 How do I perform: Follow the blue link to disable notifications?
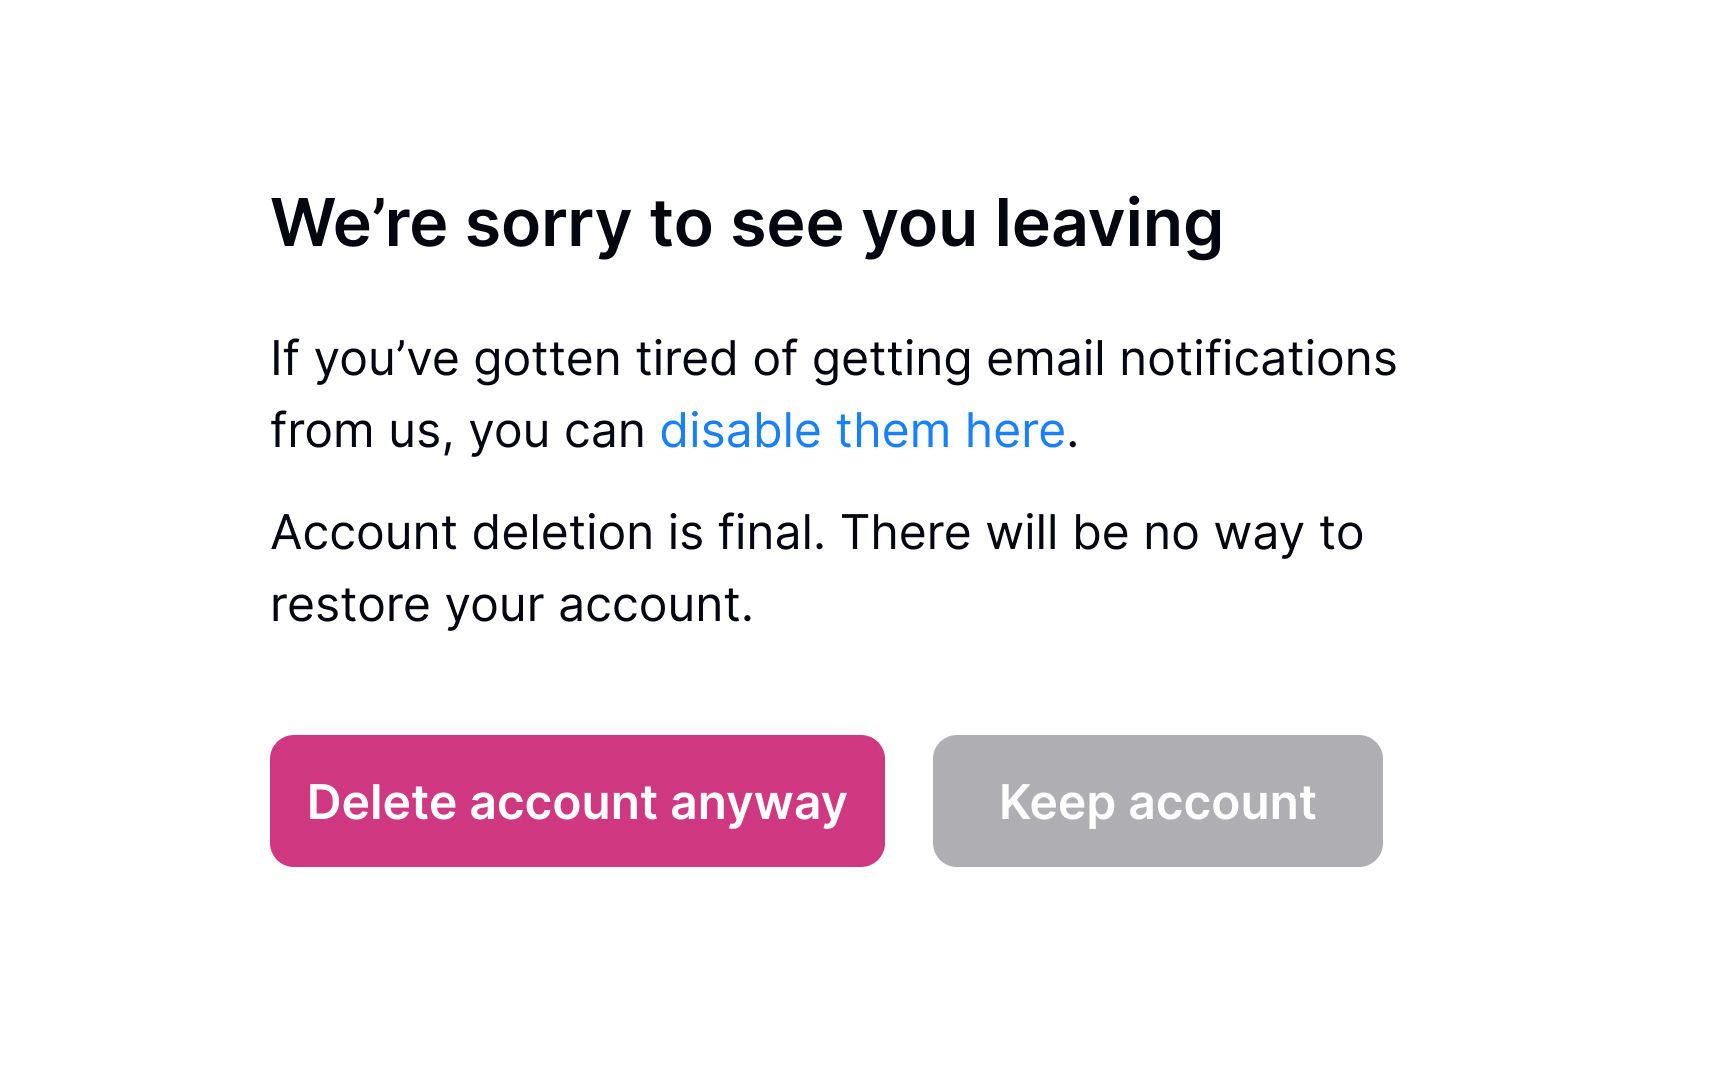pyautogui.click(x=862, y=431)
